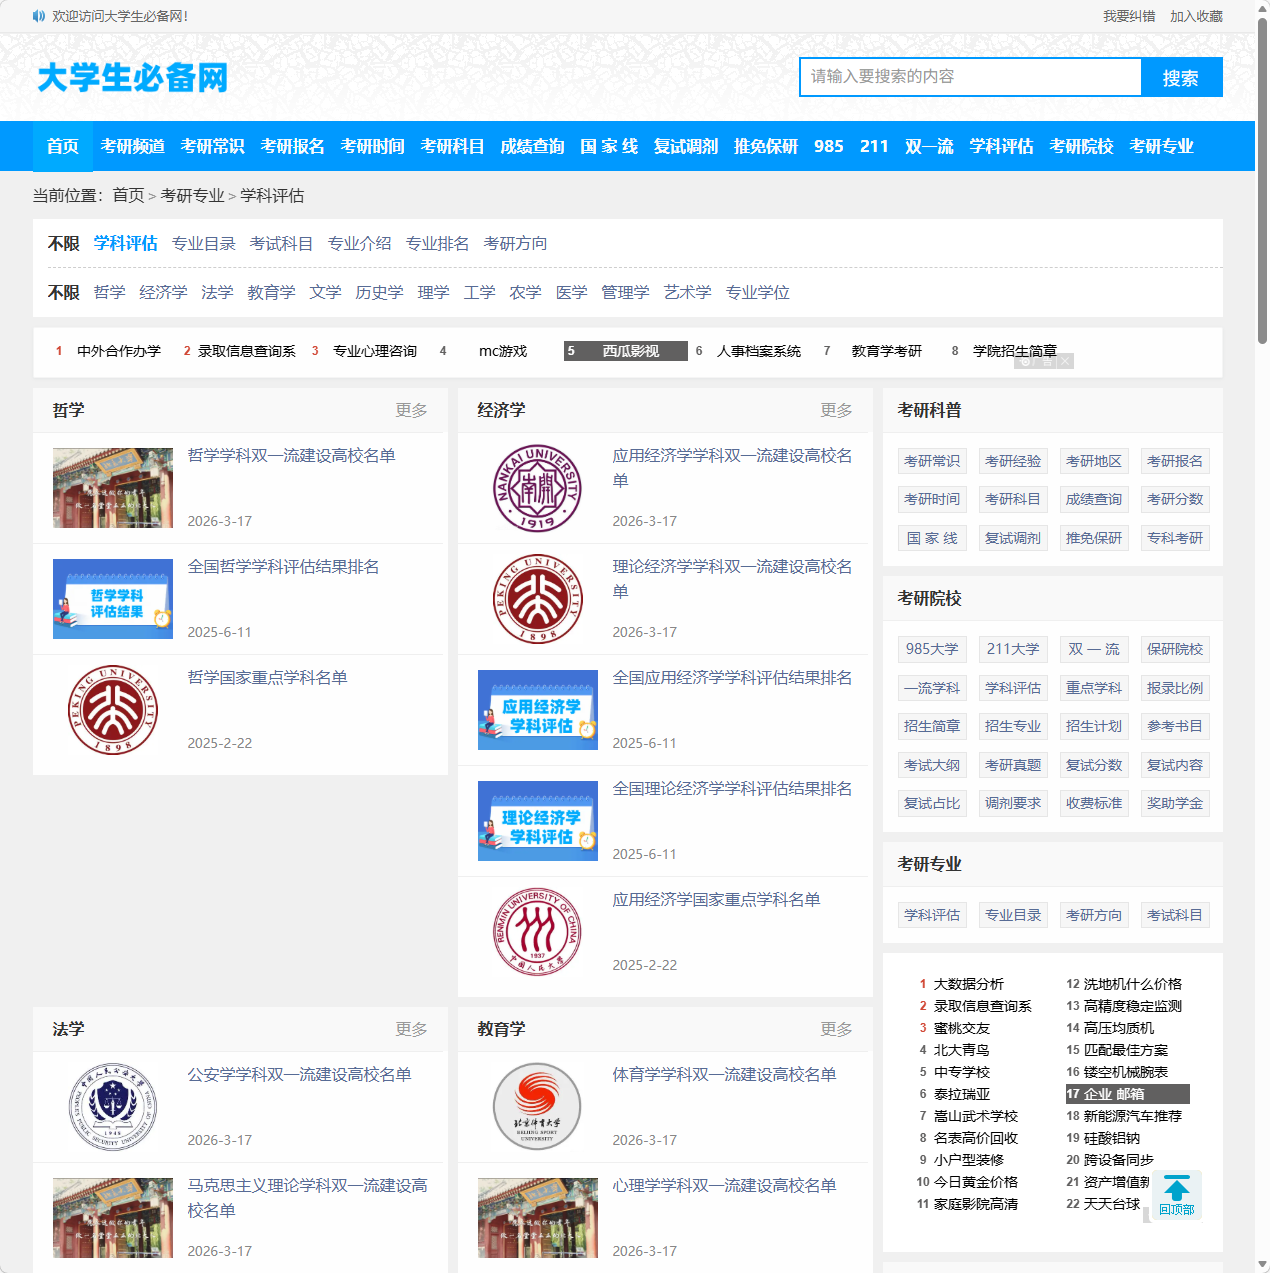Click the Nankai University crest next to 应用经济学
Viewport: 1270px width, 1273px height.
click(x=537, y=488)
